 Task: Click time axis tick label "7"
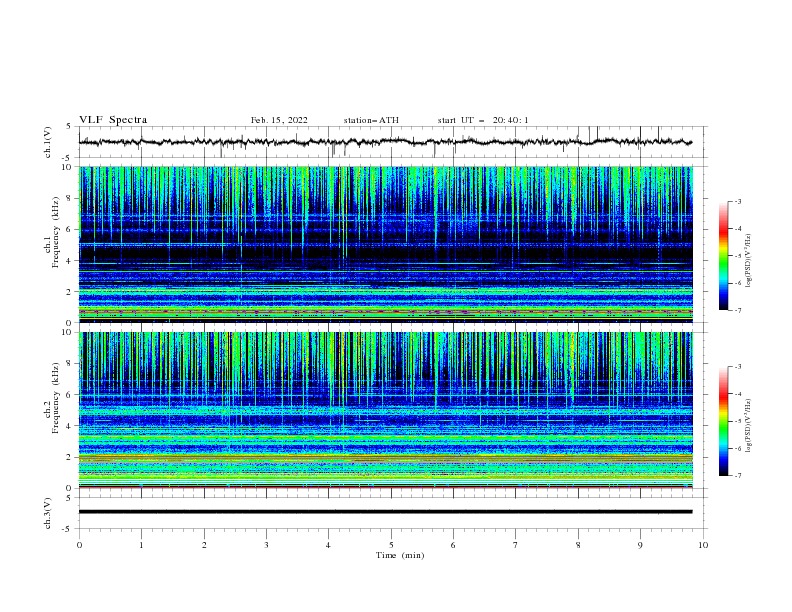516,545
